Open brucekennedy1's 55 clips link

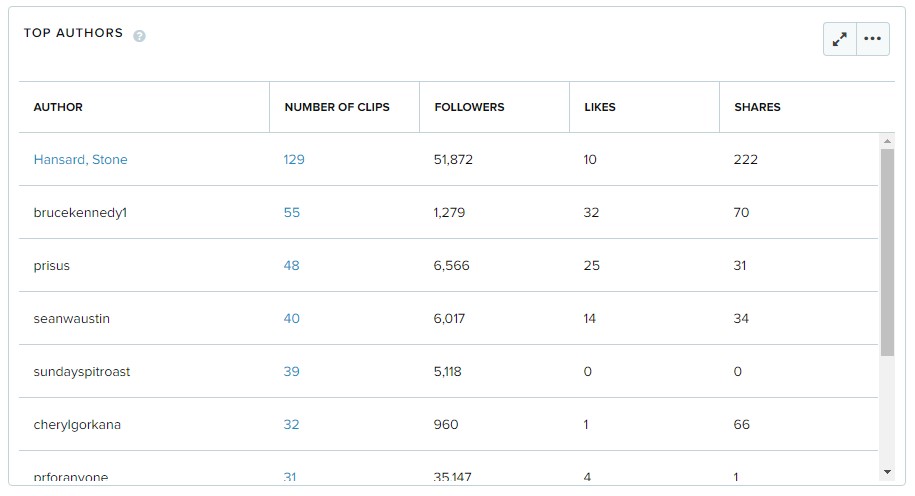click(x=292, y=212)
